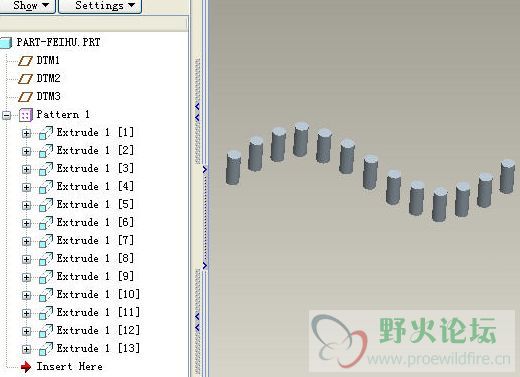Select the DTM2 datum plane icon

click(x=25, y=79)
